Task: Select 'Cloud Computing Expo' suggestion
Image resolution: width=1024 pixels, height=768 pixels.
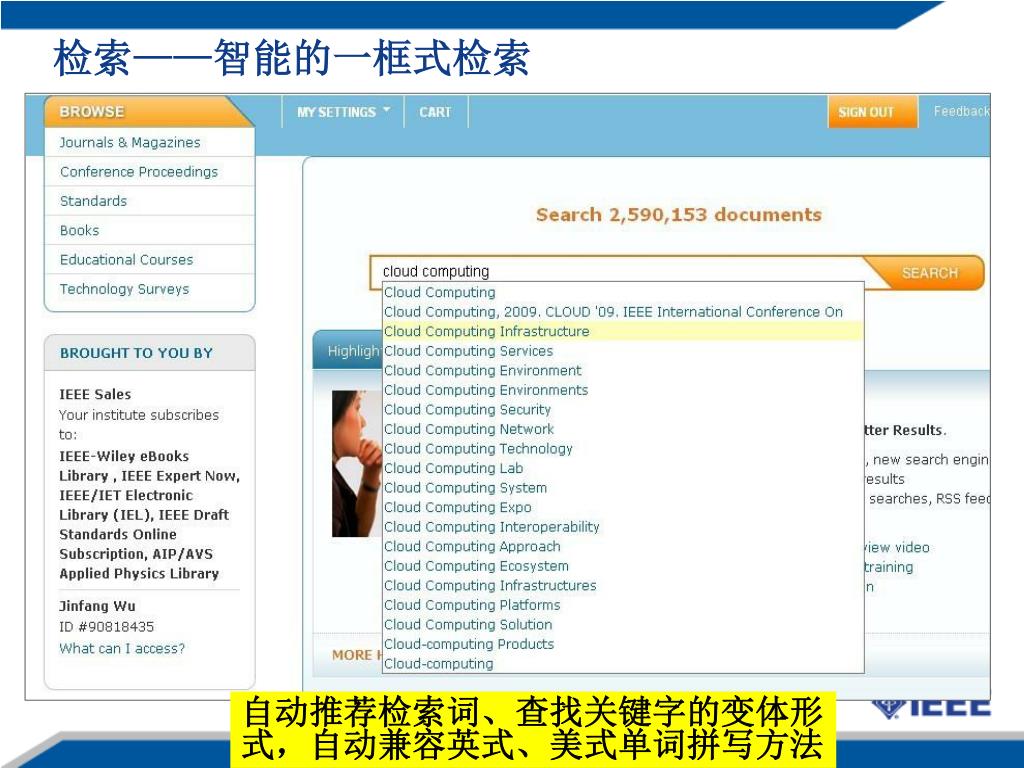Action: (x=623, y=508)
